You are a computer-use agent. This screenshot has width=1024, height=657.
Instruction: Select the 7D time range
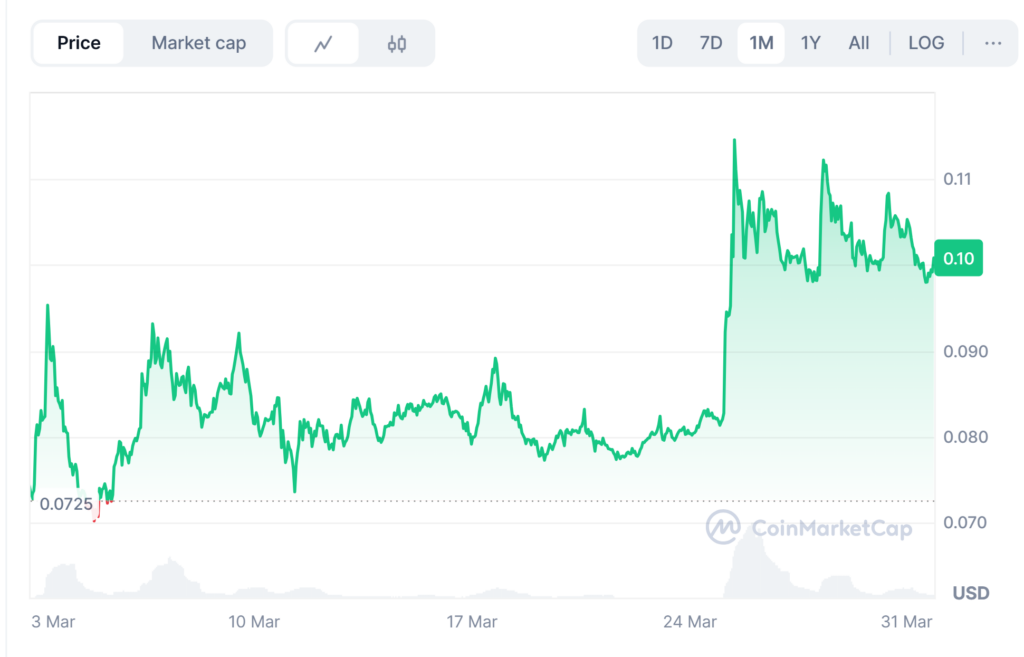tap(711, 43)
